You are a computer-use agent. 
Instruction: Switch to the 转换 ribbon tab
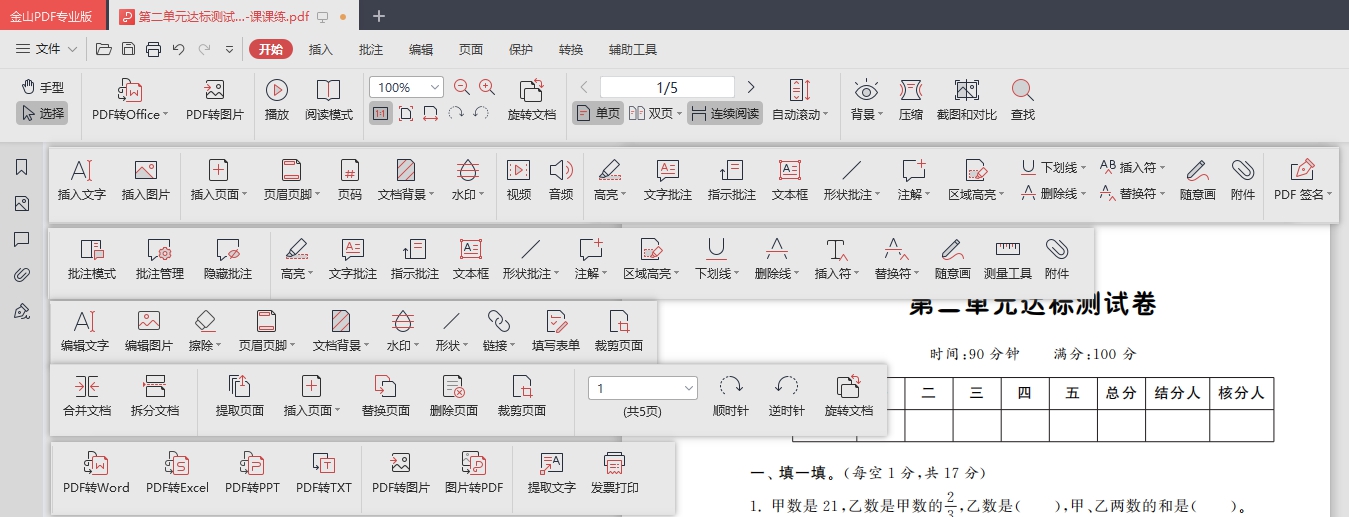tap(571, 49)
